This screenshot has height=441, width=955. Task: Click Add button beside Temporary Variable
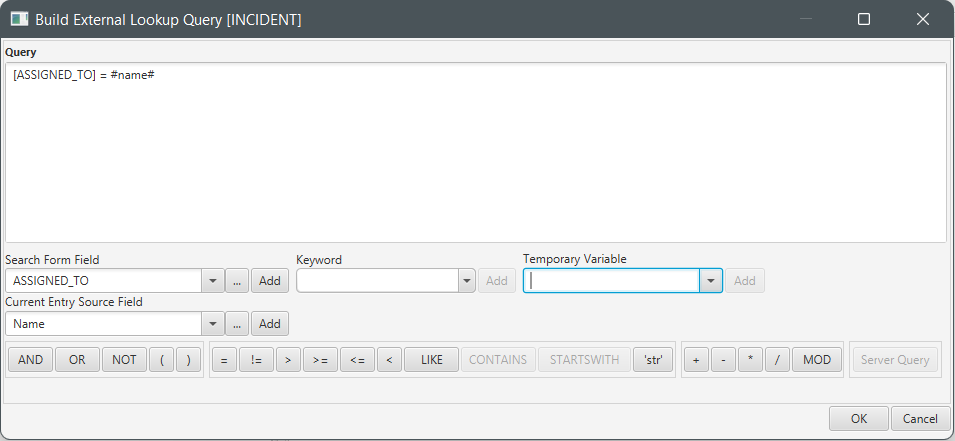(x=744, y=281)
